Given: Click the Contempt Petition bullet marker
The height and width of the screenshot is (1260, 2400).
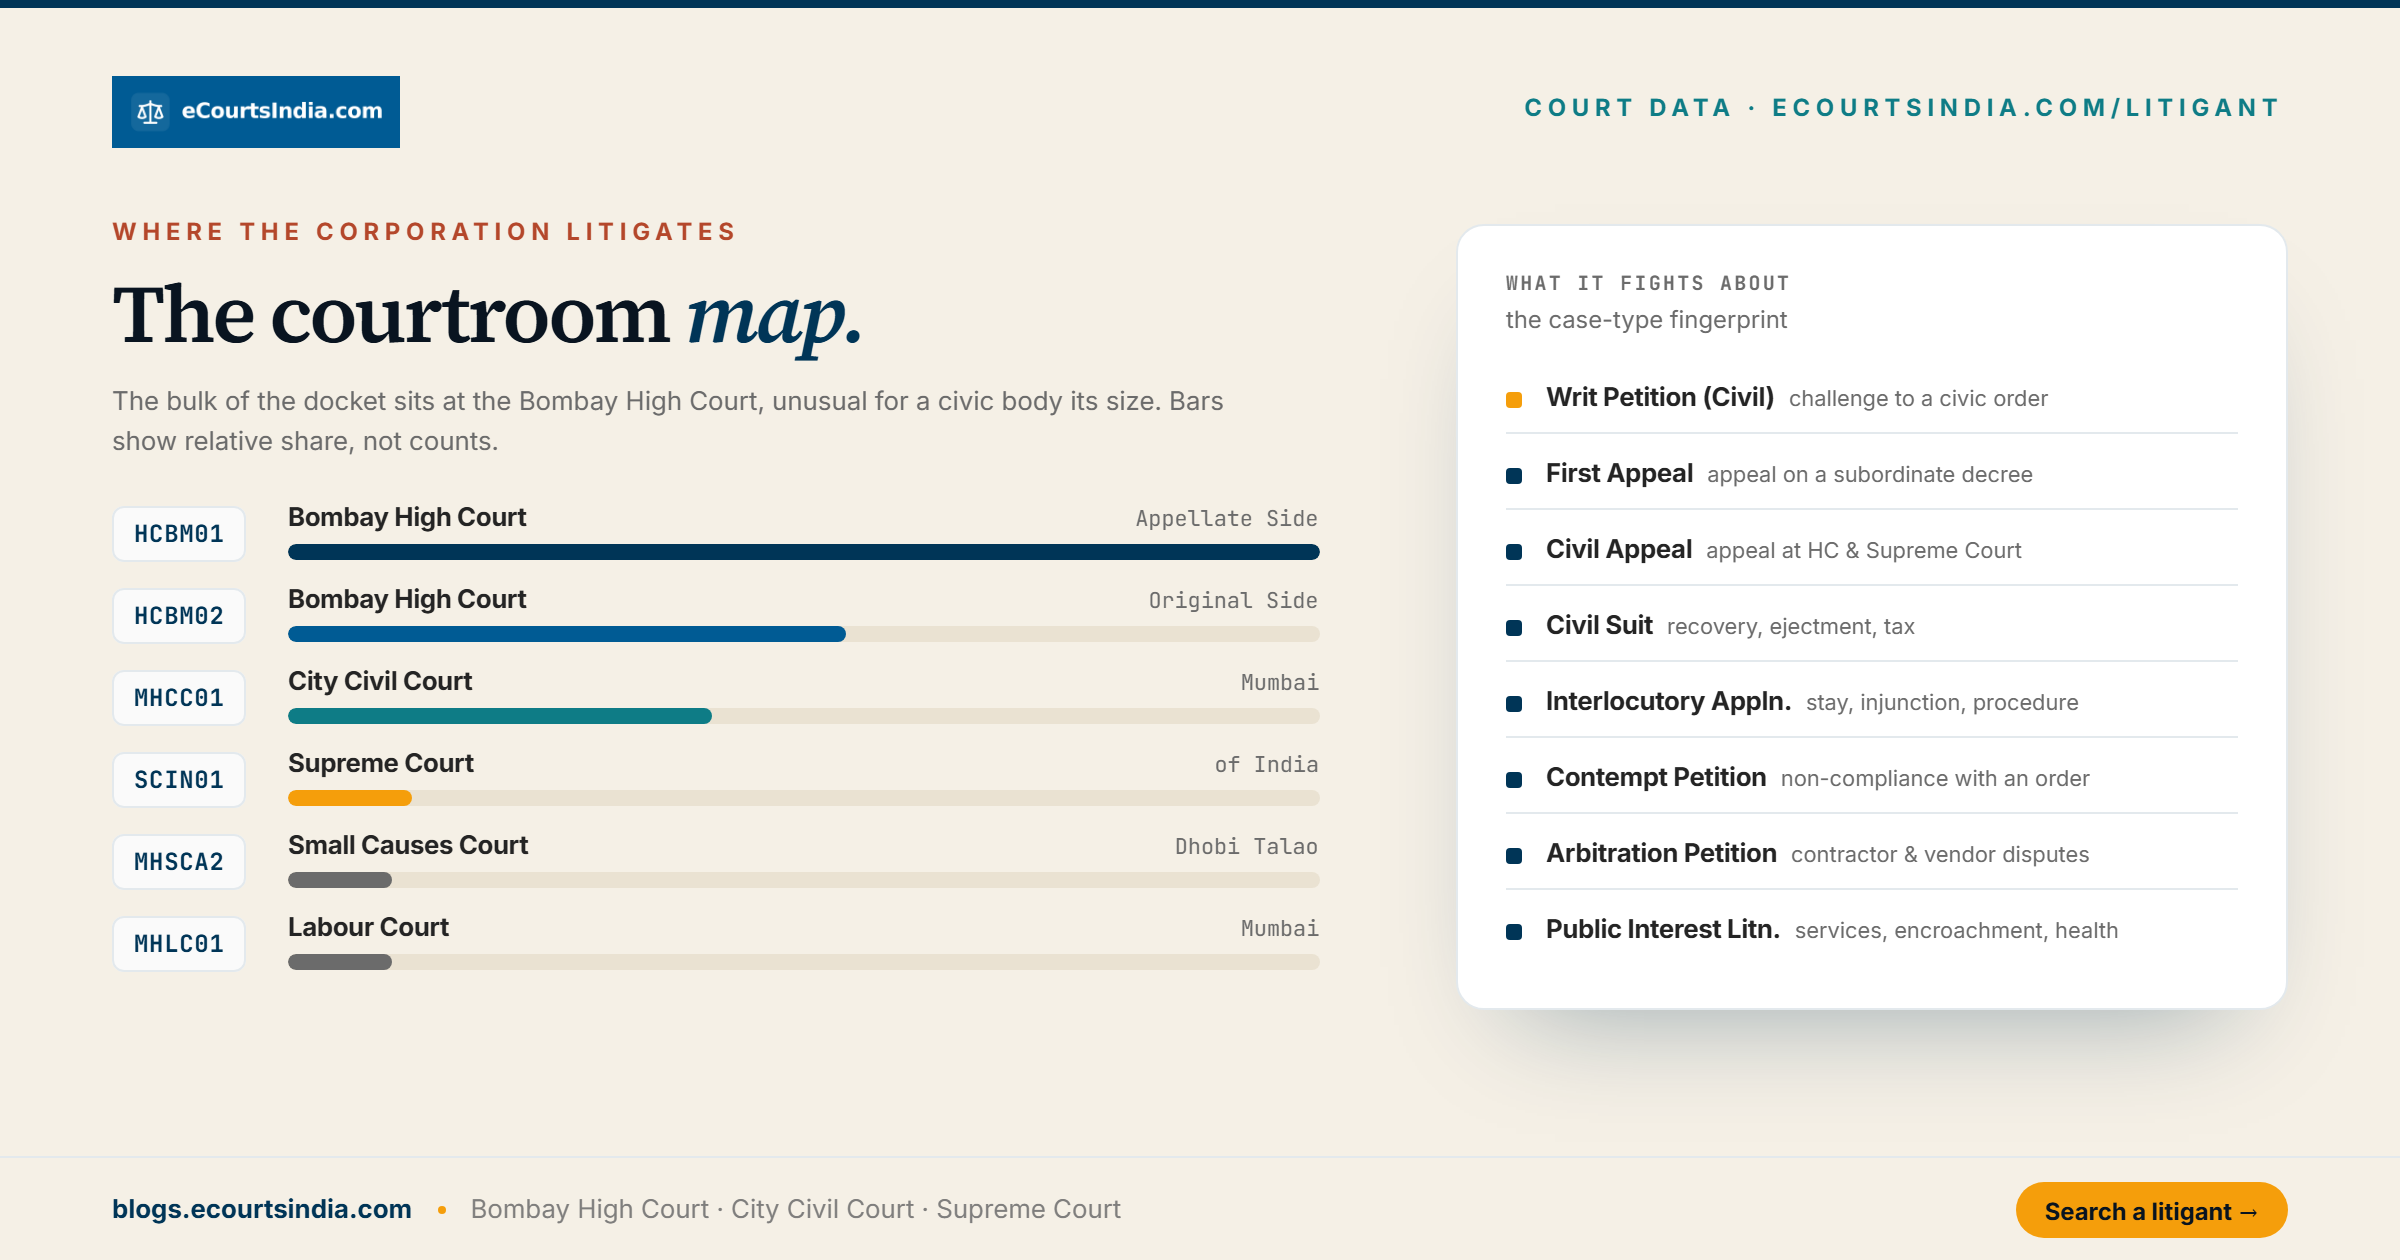Looking at the screenshot, I should [x=1514, y=780].
